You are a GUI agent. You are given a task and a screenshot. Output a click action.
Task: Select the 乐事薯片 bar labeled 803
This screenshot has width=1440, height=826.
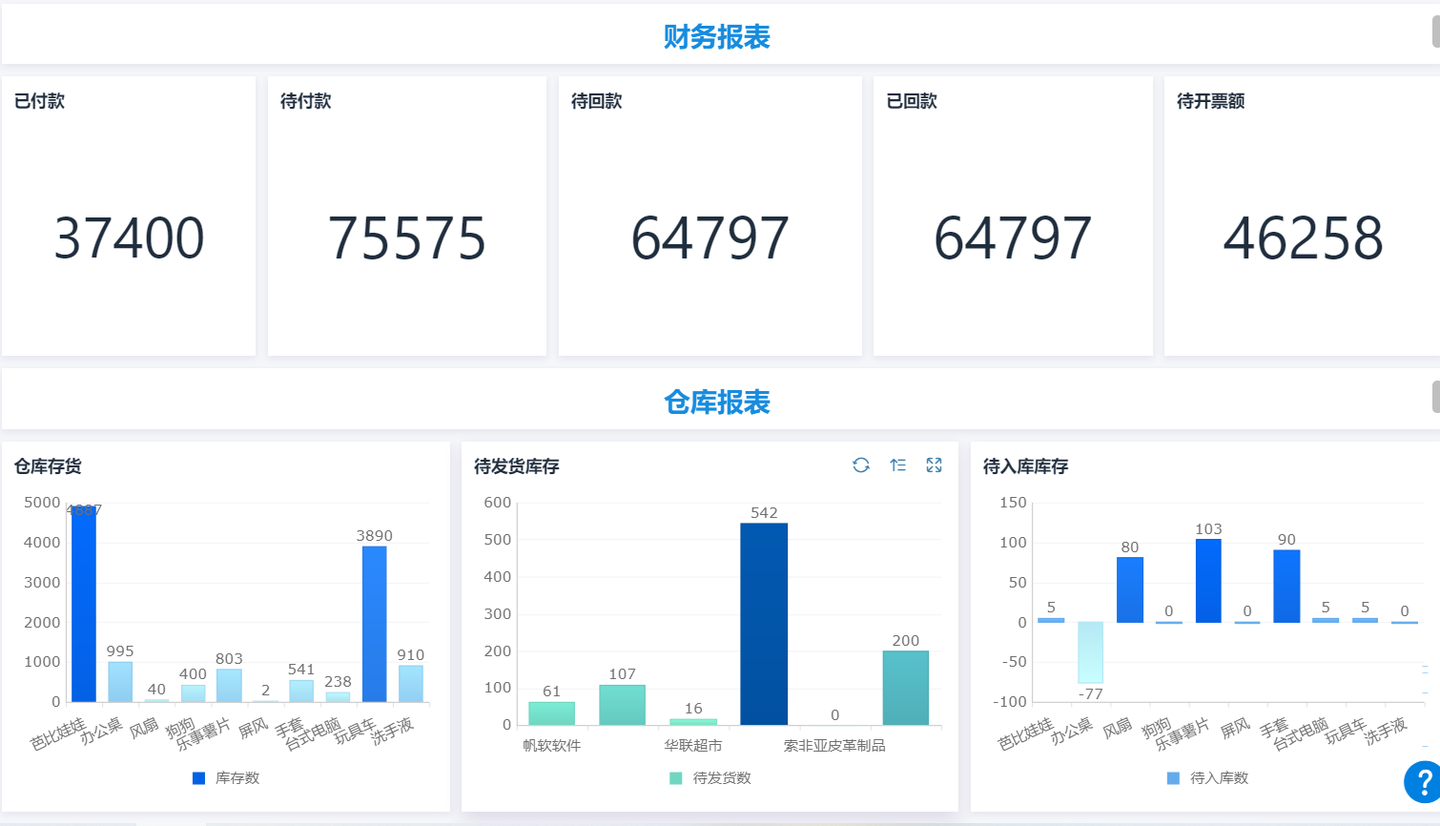pyautogui.click(x=229, y=686)
